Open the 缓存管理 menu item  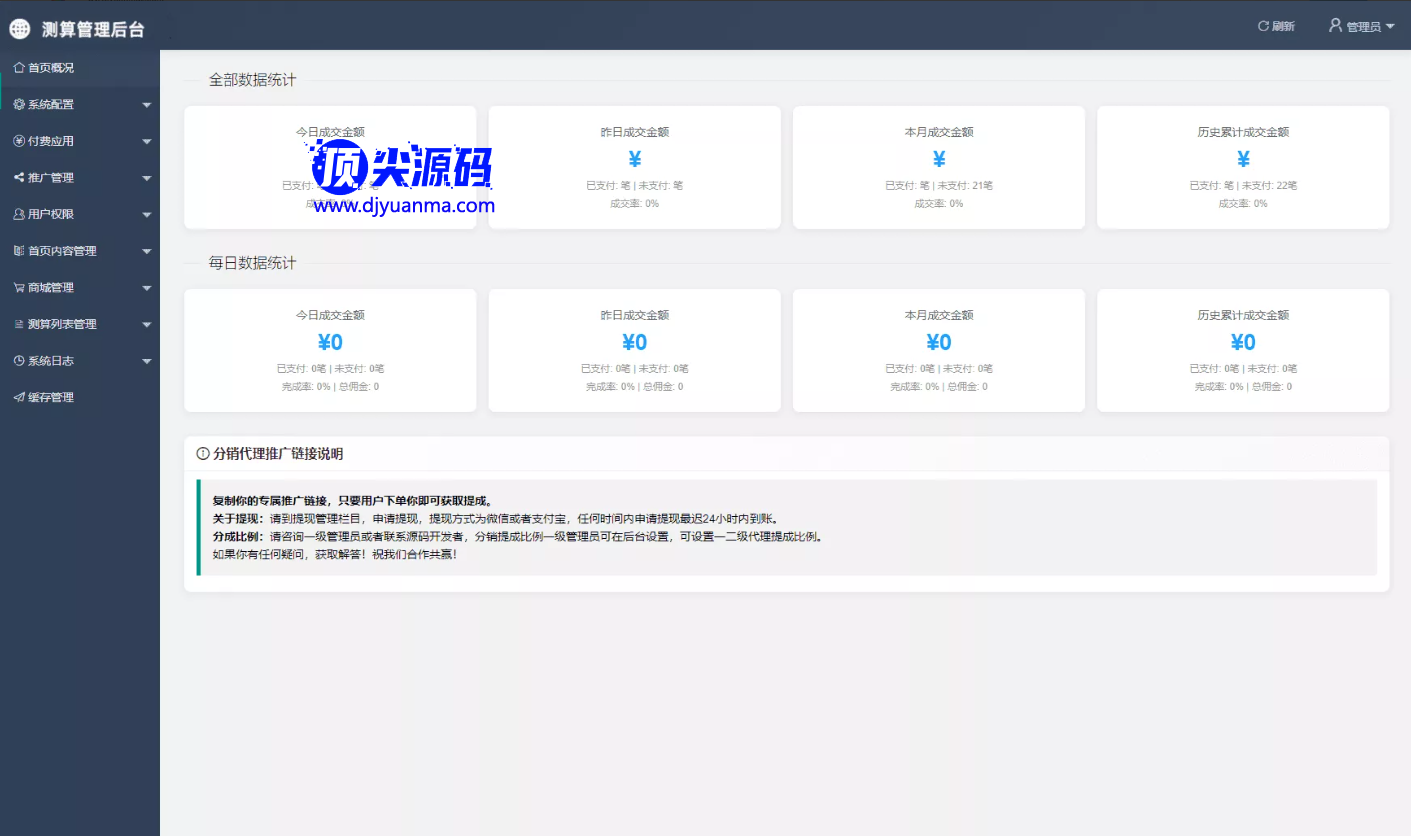pos(51,398)
